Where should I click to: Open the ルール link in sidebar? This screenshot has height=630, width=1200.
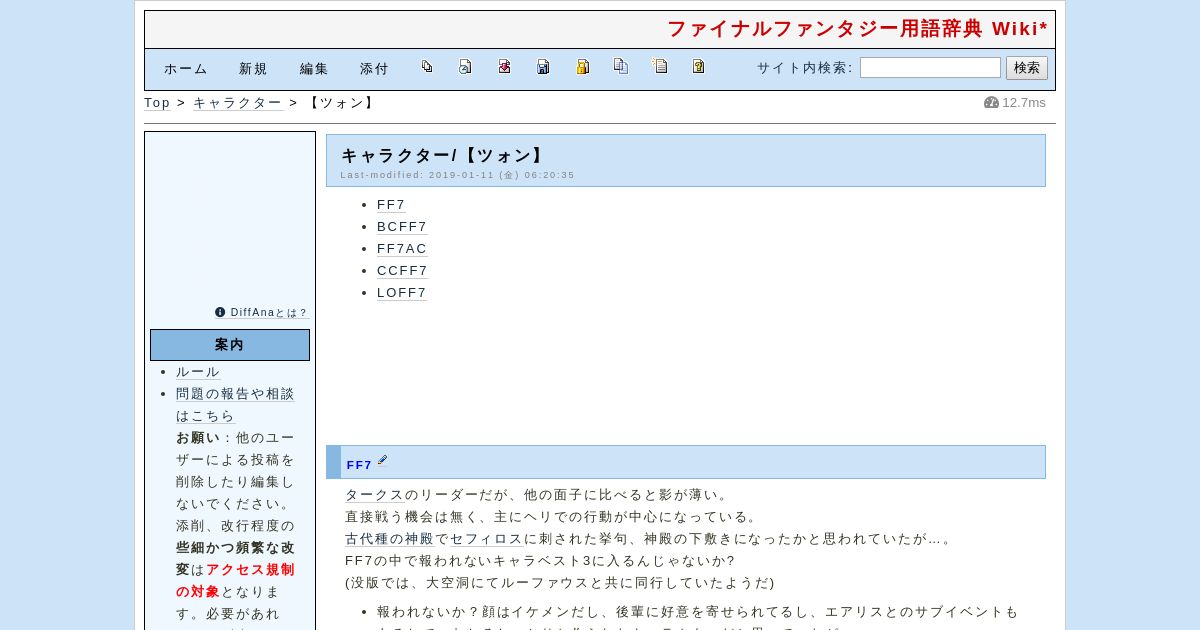pyautogui.click(x=198, y=372)
